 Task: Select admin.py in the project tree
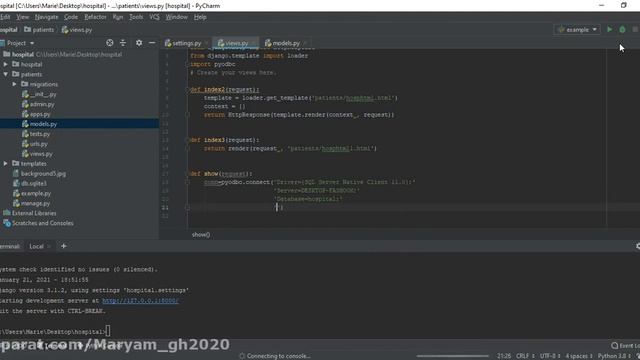[x=38, y=104]
